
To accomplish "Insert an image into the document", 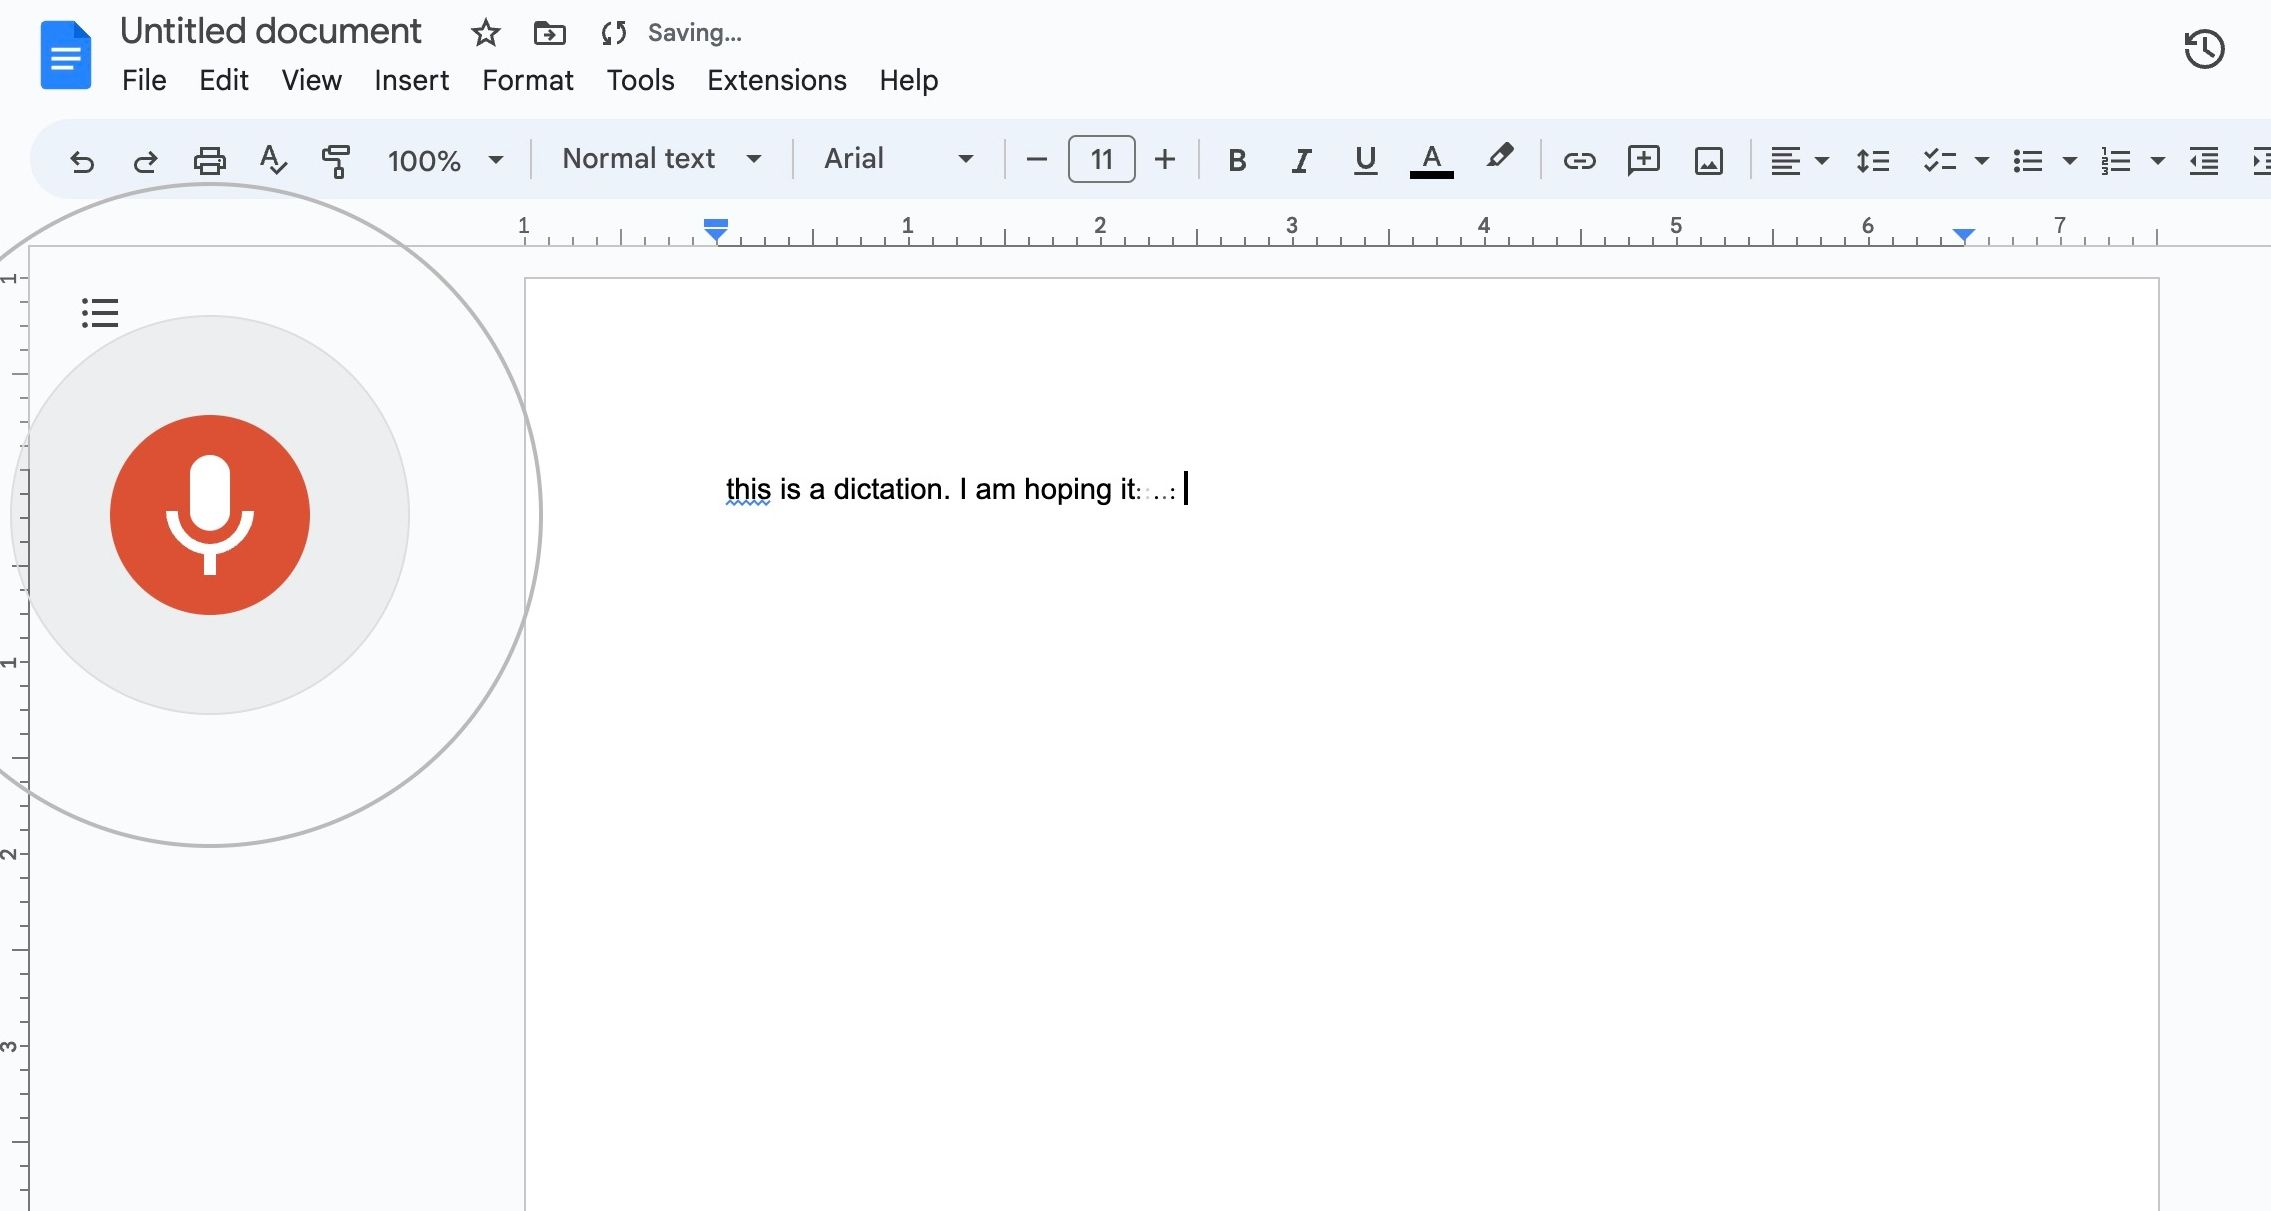I will coord(1708,160).
